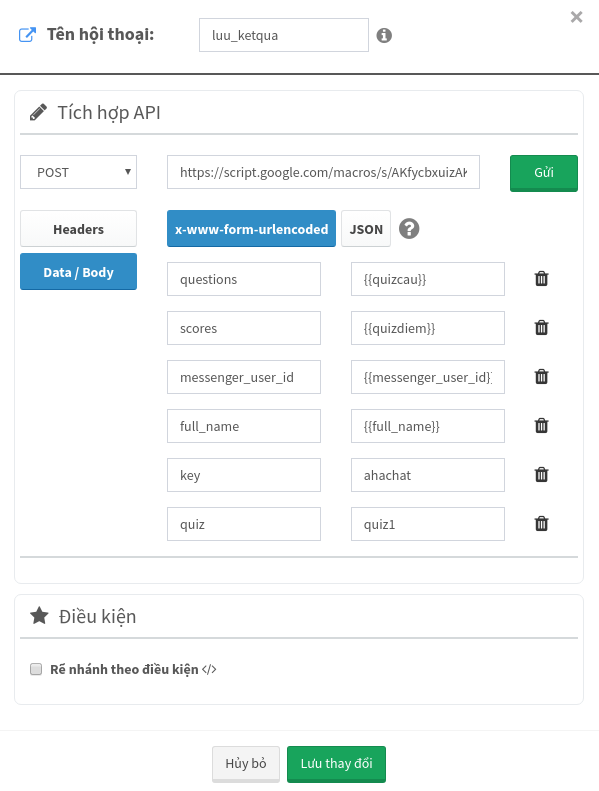Image resolution: width=599 pixels, height=791 pixels.
Task: Click info icon beside dialog name
Action: tap(384, 35)
